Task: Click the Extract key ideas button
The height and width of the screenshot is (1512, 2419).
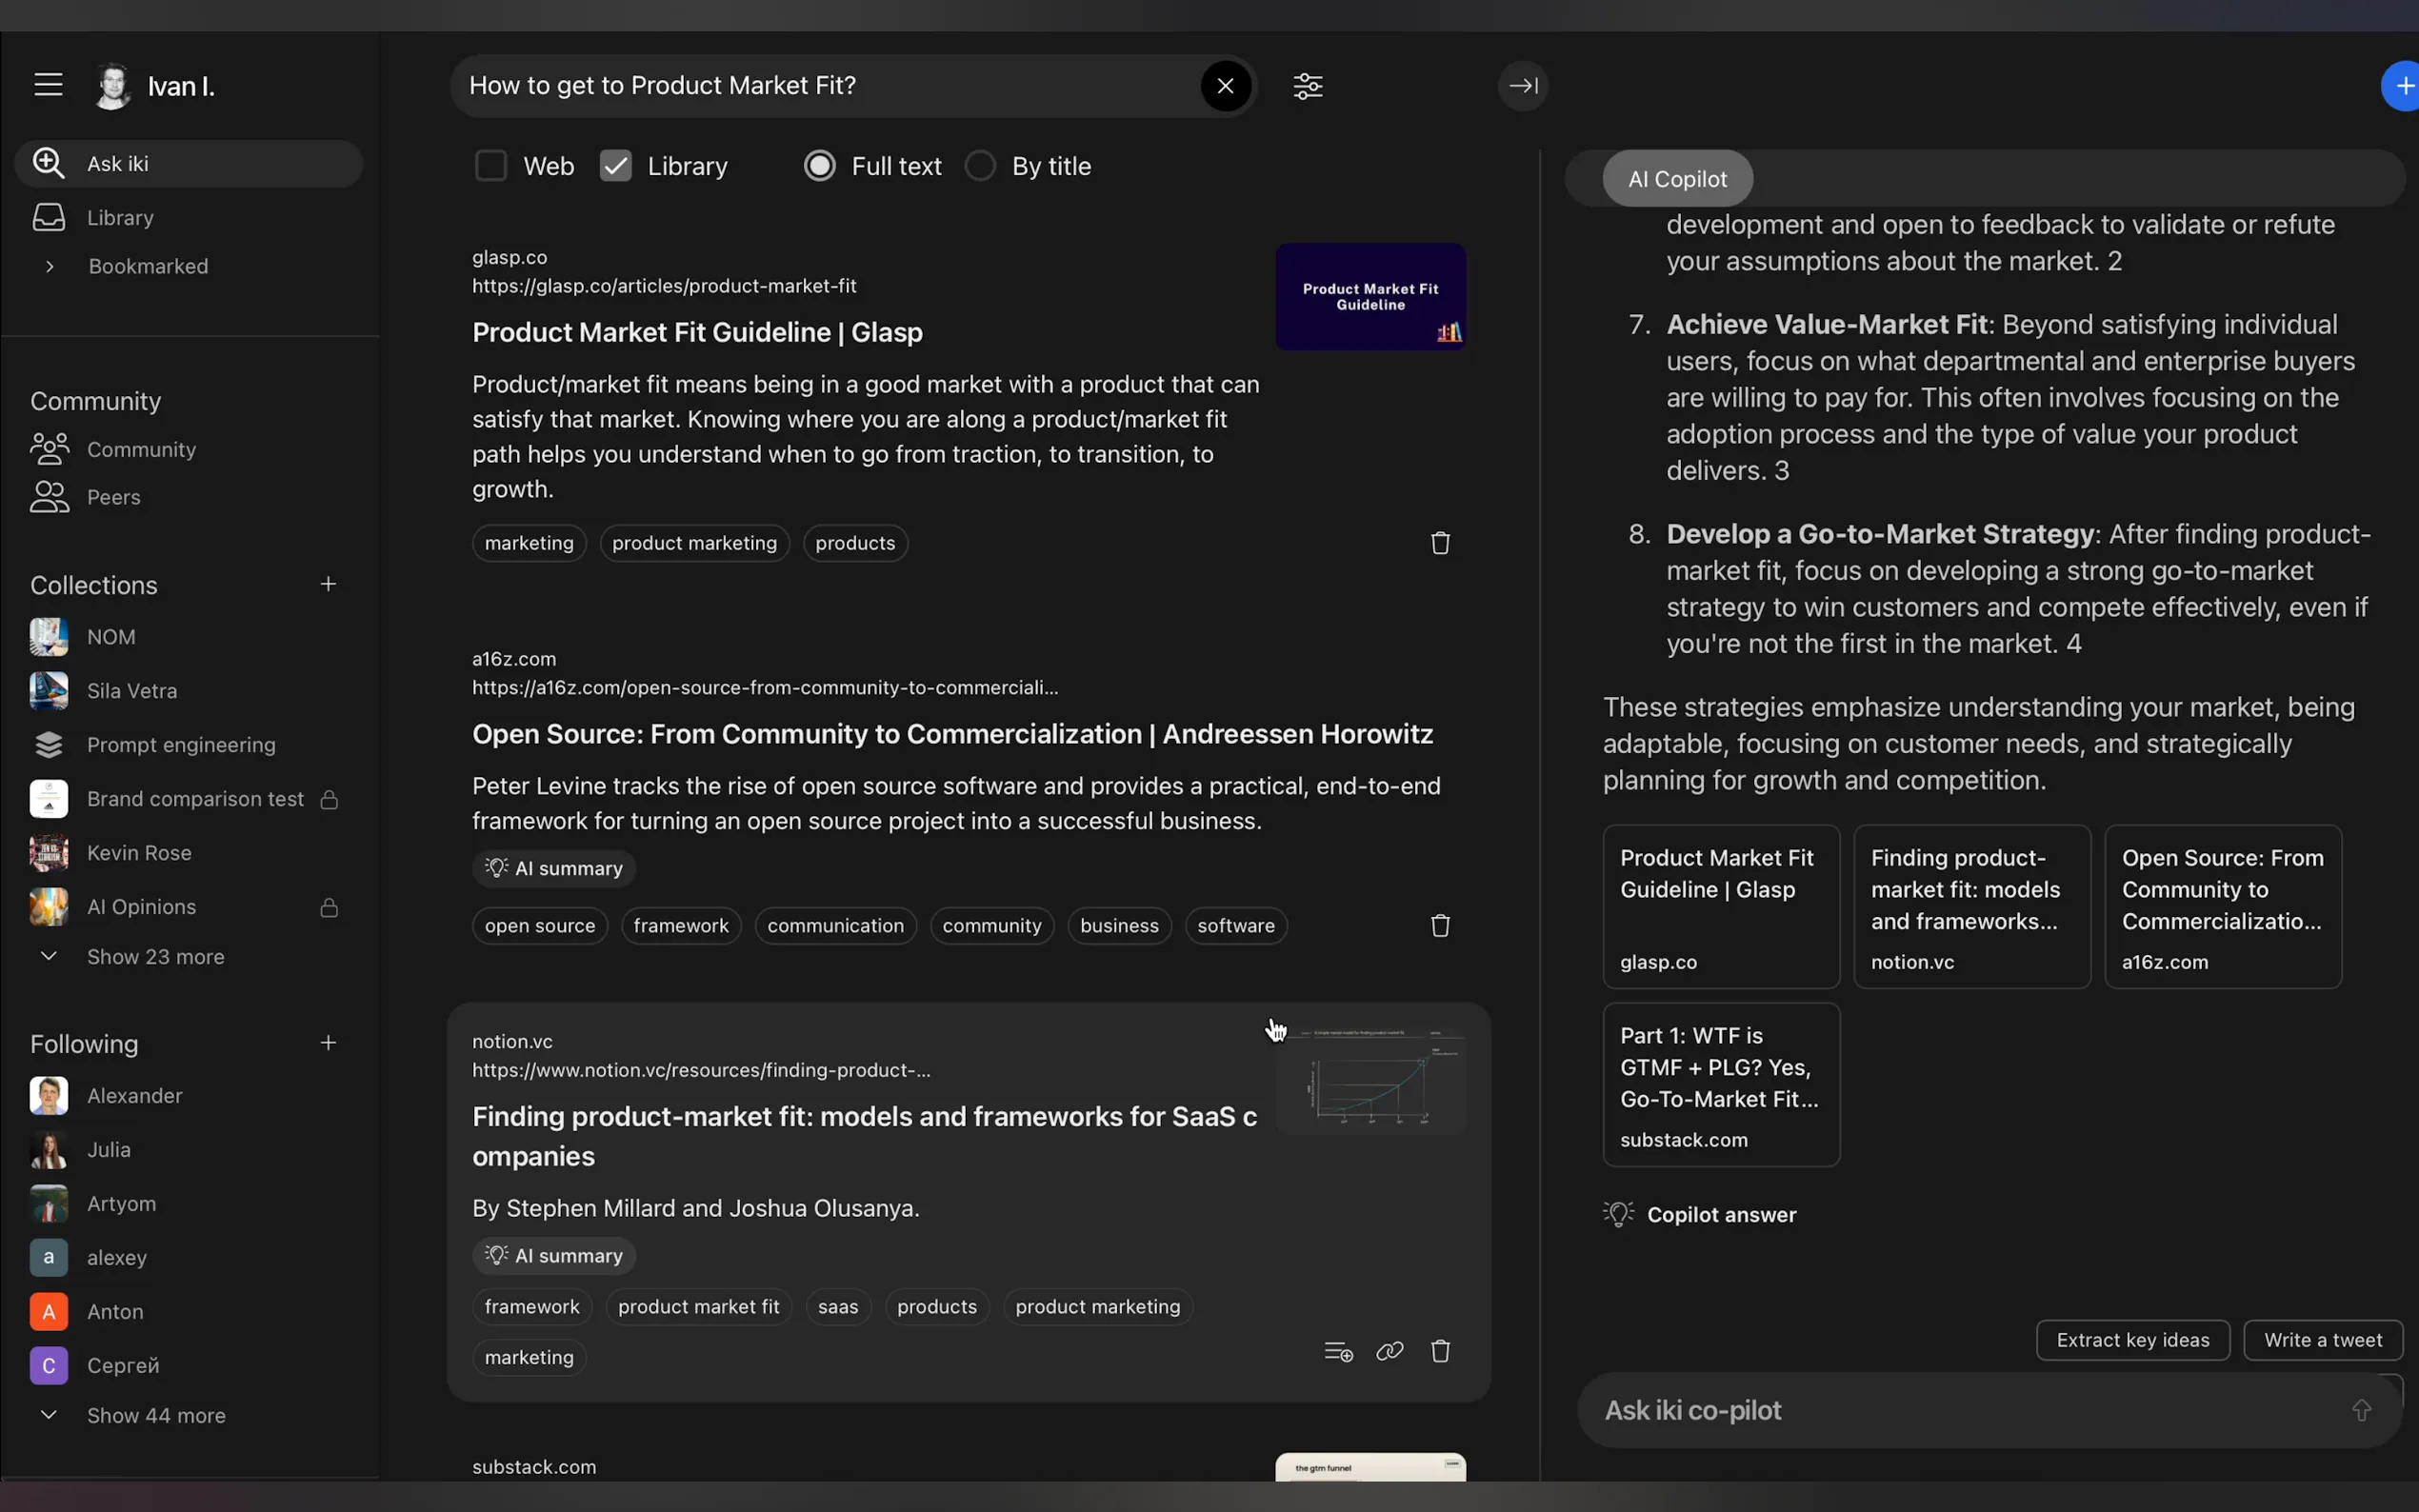Action: [x=2132, y=1340]
